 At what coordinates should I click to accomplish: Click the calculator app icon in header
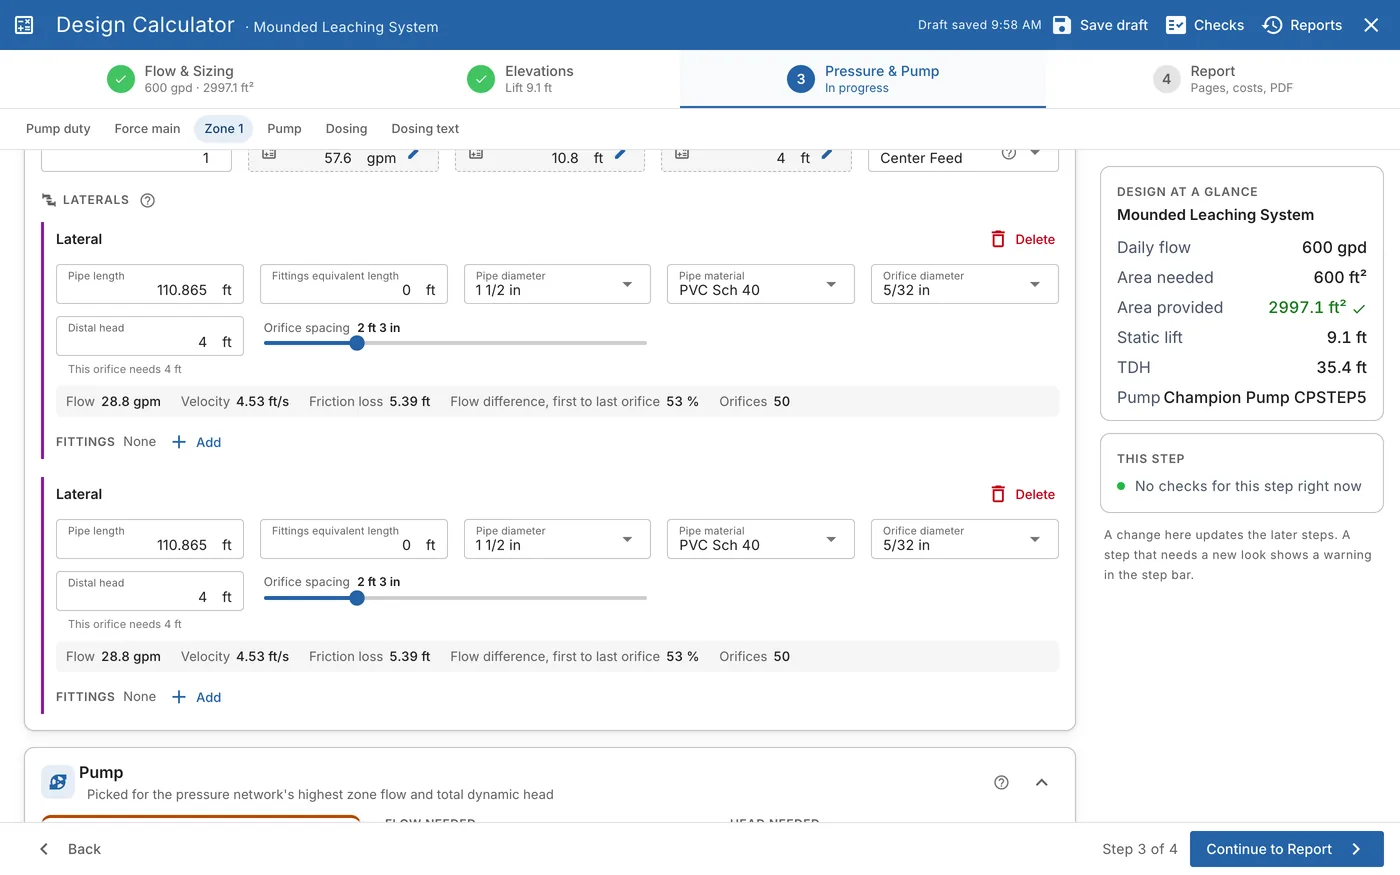pyautogui.click(x=24, y=25)
